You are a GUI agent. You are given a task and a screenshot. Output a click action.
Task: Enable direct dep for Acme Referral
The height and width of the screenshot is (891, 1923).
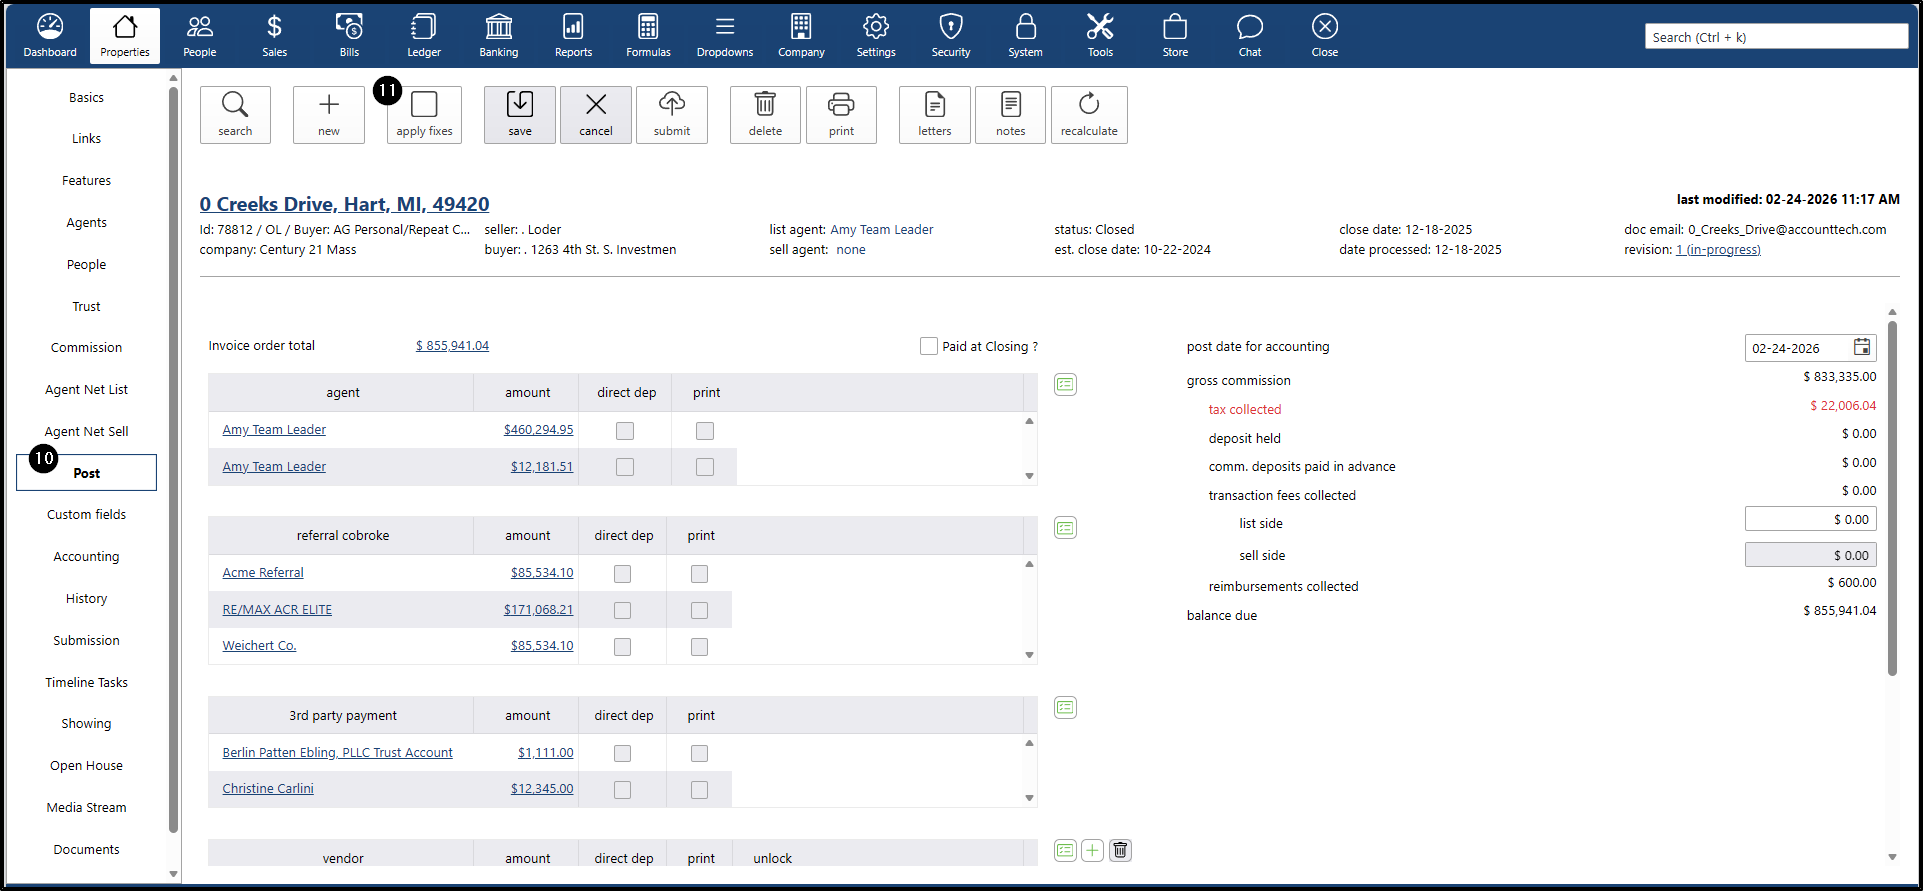[622, 574]
